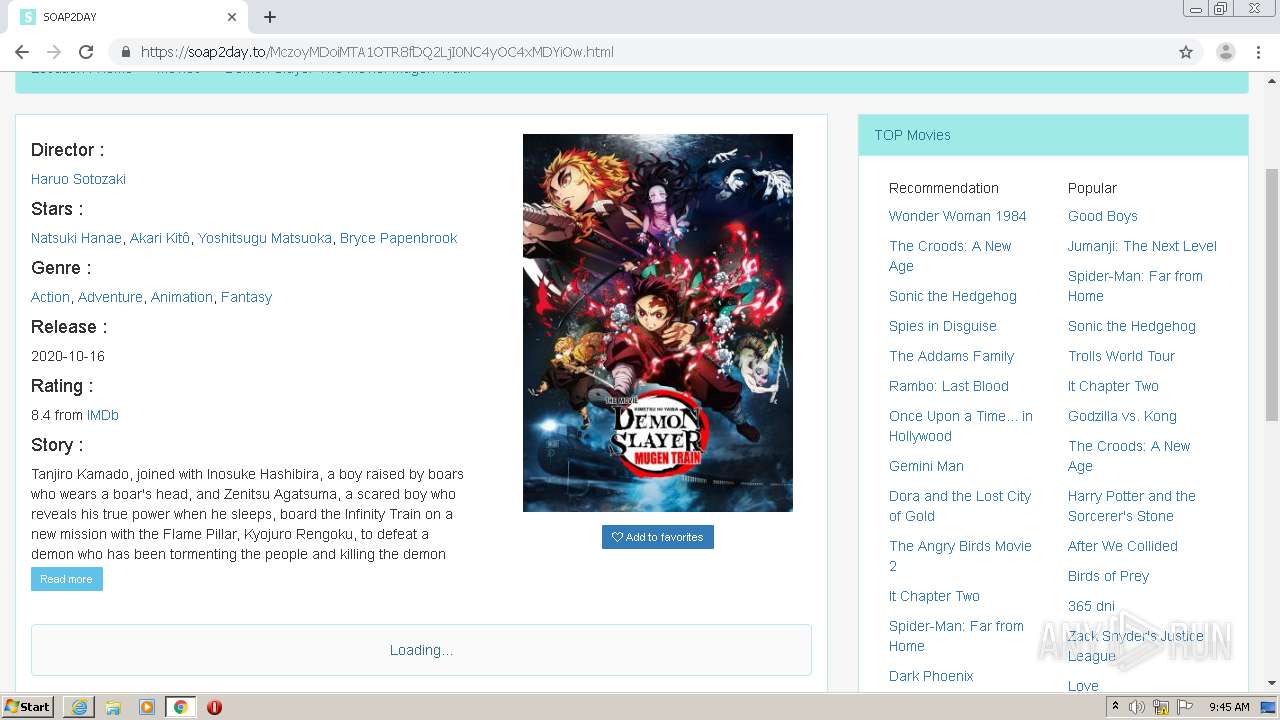Screen dimensions: 1280x720
Task: Open Natsuki Hanae star link
Action: 76,238
